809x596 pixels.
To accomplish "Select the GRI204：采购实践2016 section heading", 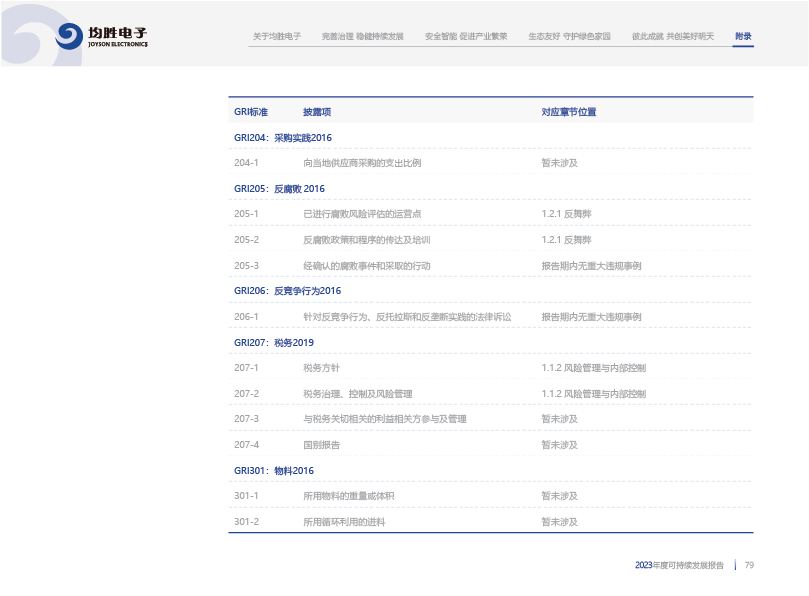I will (283, 138).
